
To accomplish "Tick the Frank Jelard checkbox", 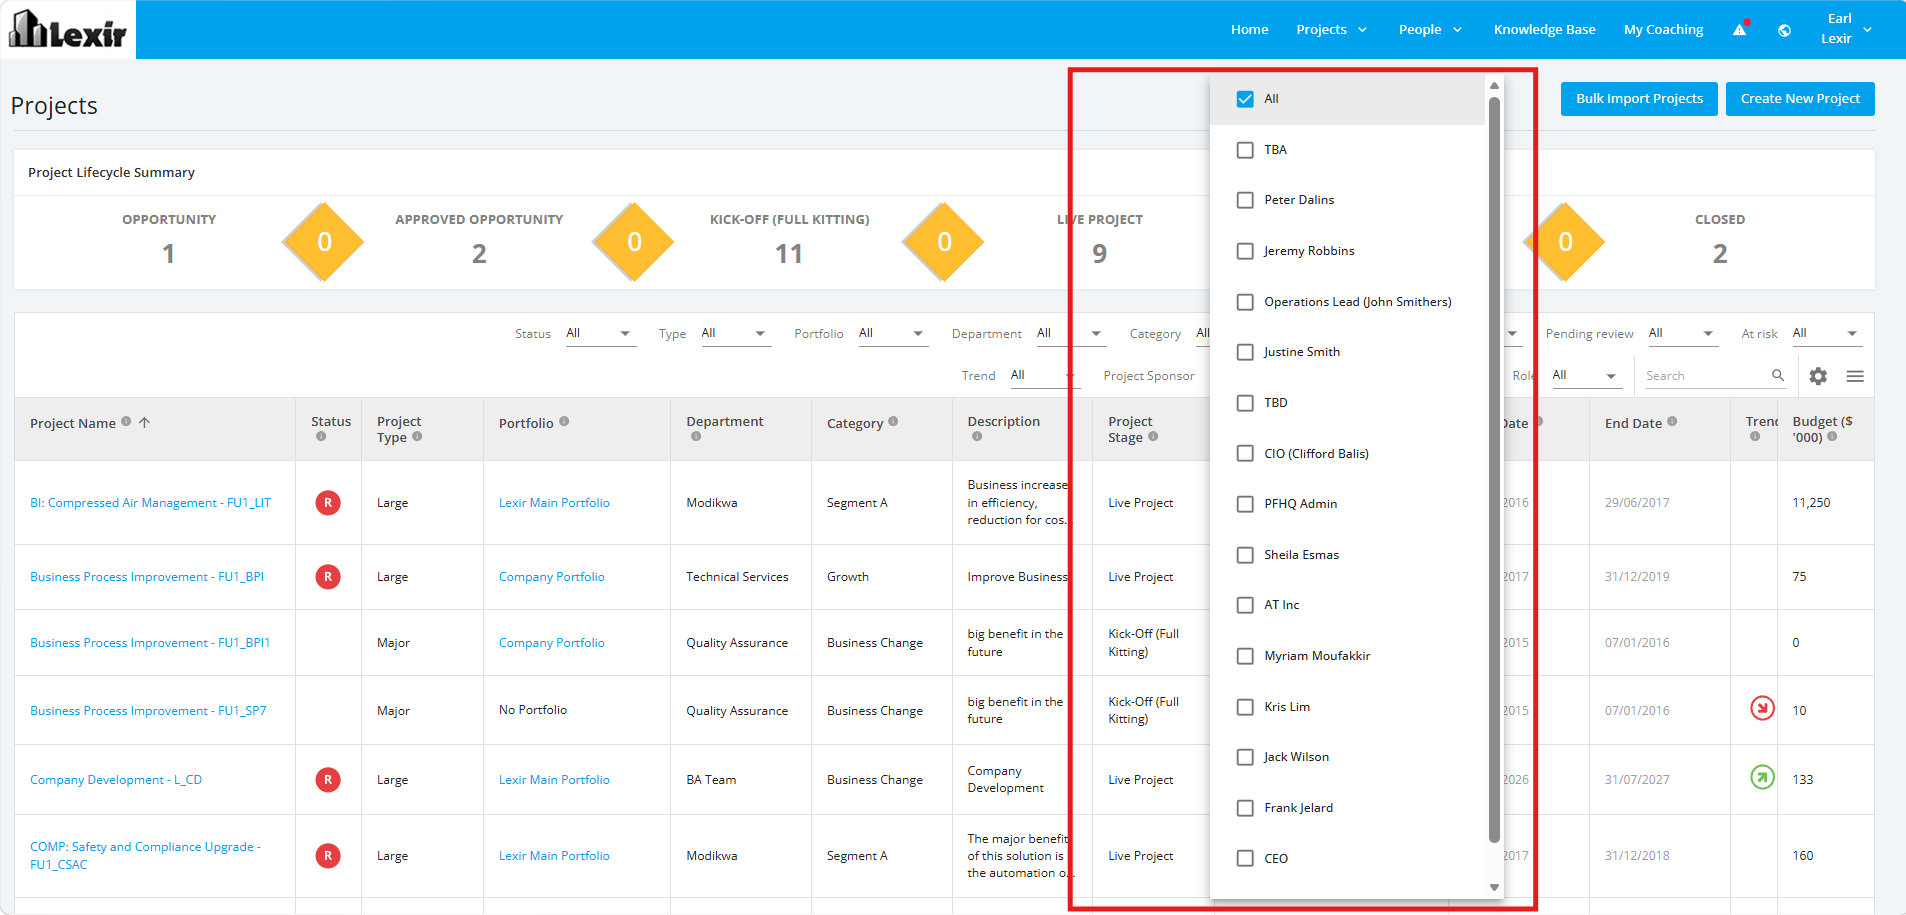I will [x=1245, y=808].
